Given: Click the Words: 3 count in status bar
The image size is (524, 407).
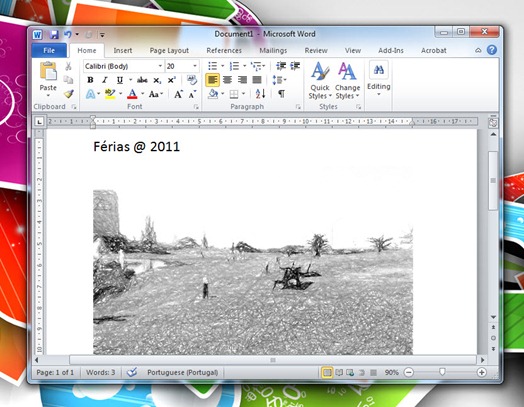Looking at the screenshot, I should click(x=101, y=372).
